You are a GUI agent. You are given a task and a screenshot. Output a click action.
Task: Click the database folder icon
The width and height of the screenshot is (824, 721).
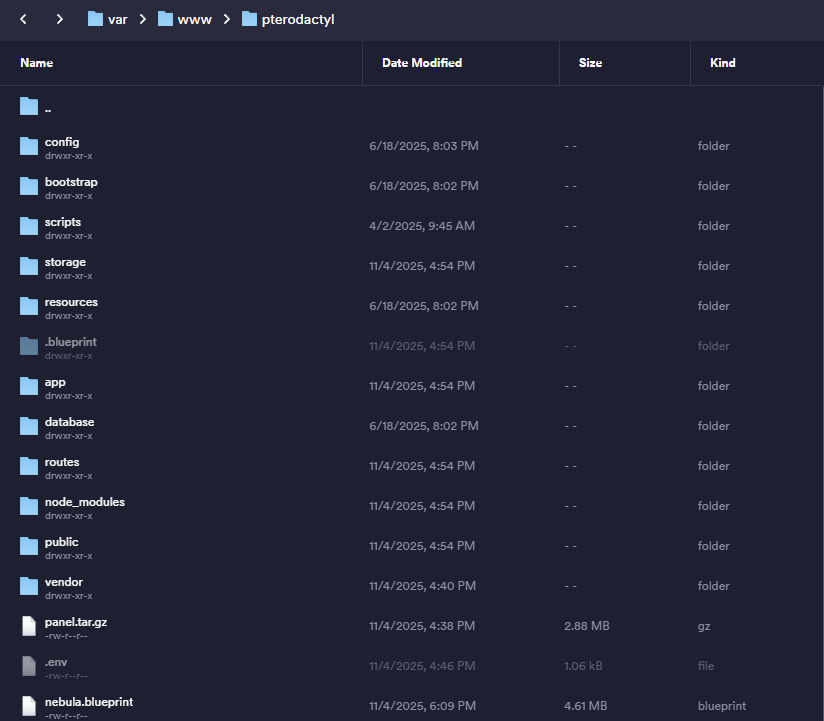[x=29, y=426]
